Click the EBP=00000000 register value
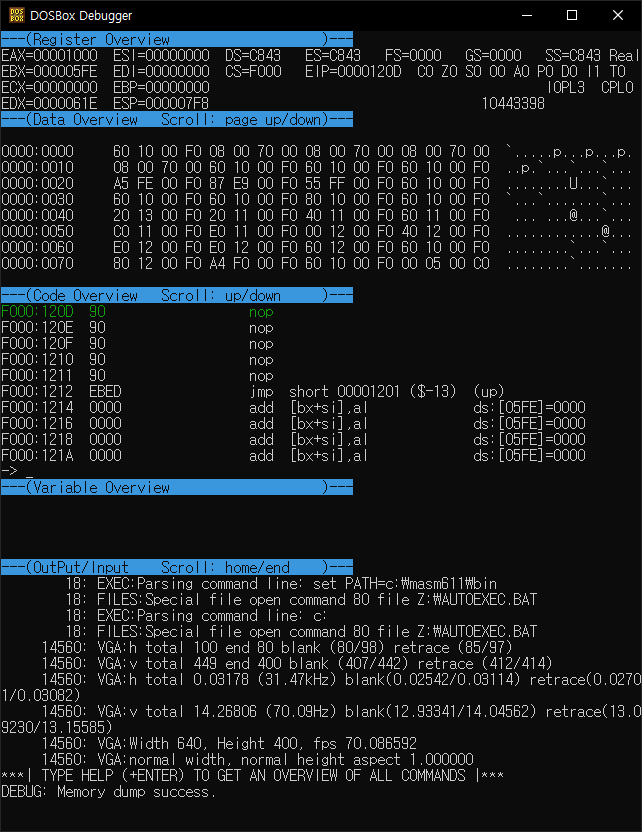This screenshot has height=832, width=642. (x=161, y=87)
